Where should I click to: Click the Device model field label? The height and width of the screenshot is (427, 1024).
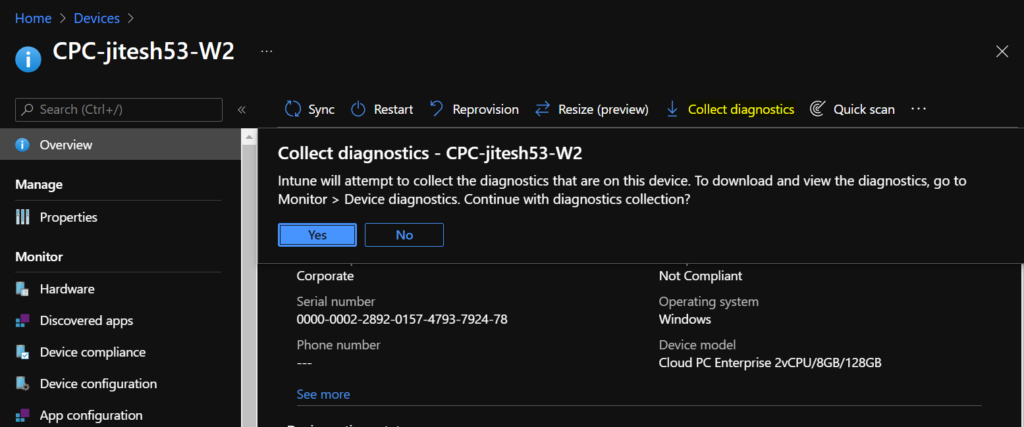tap(697, 345)
